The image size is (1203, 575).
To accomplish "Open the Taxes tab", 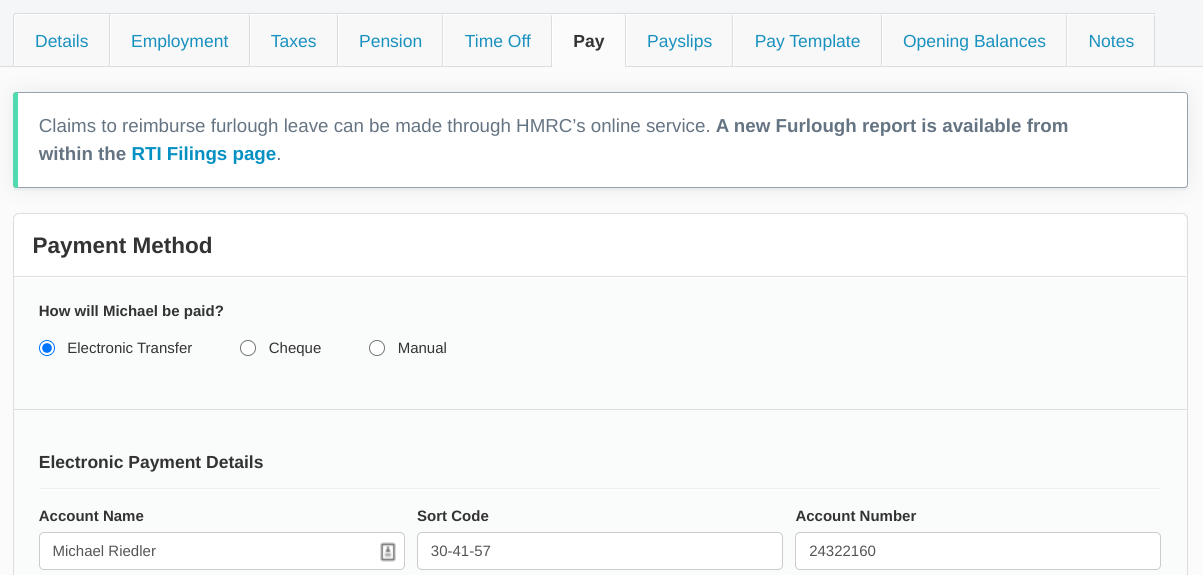I will pos(293,41).
